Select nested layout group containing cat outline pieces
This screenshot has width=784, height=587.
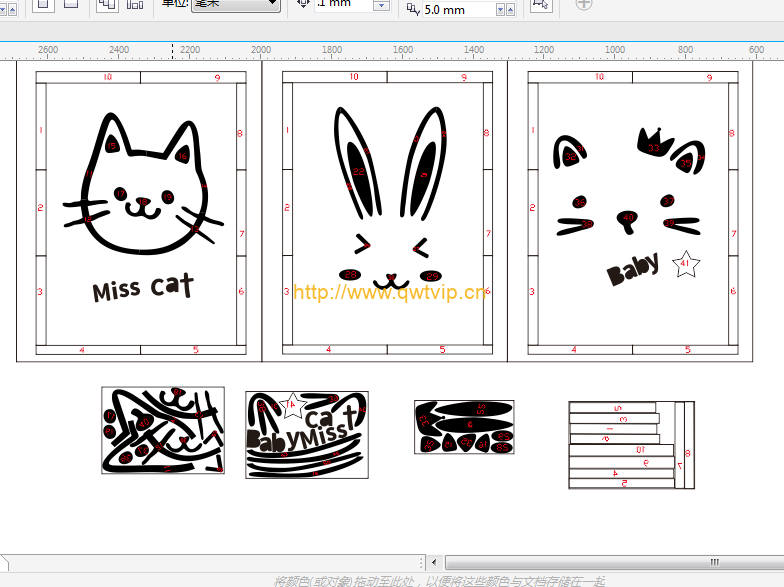point(163,430)
